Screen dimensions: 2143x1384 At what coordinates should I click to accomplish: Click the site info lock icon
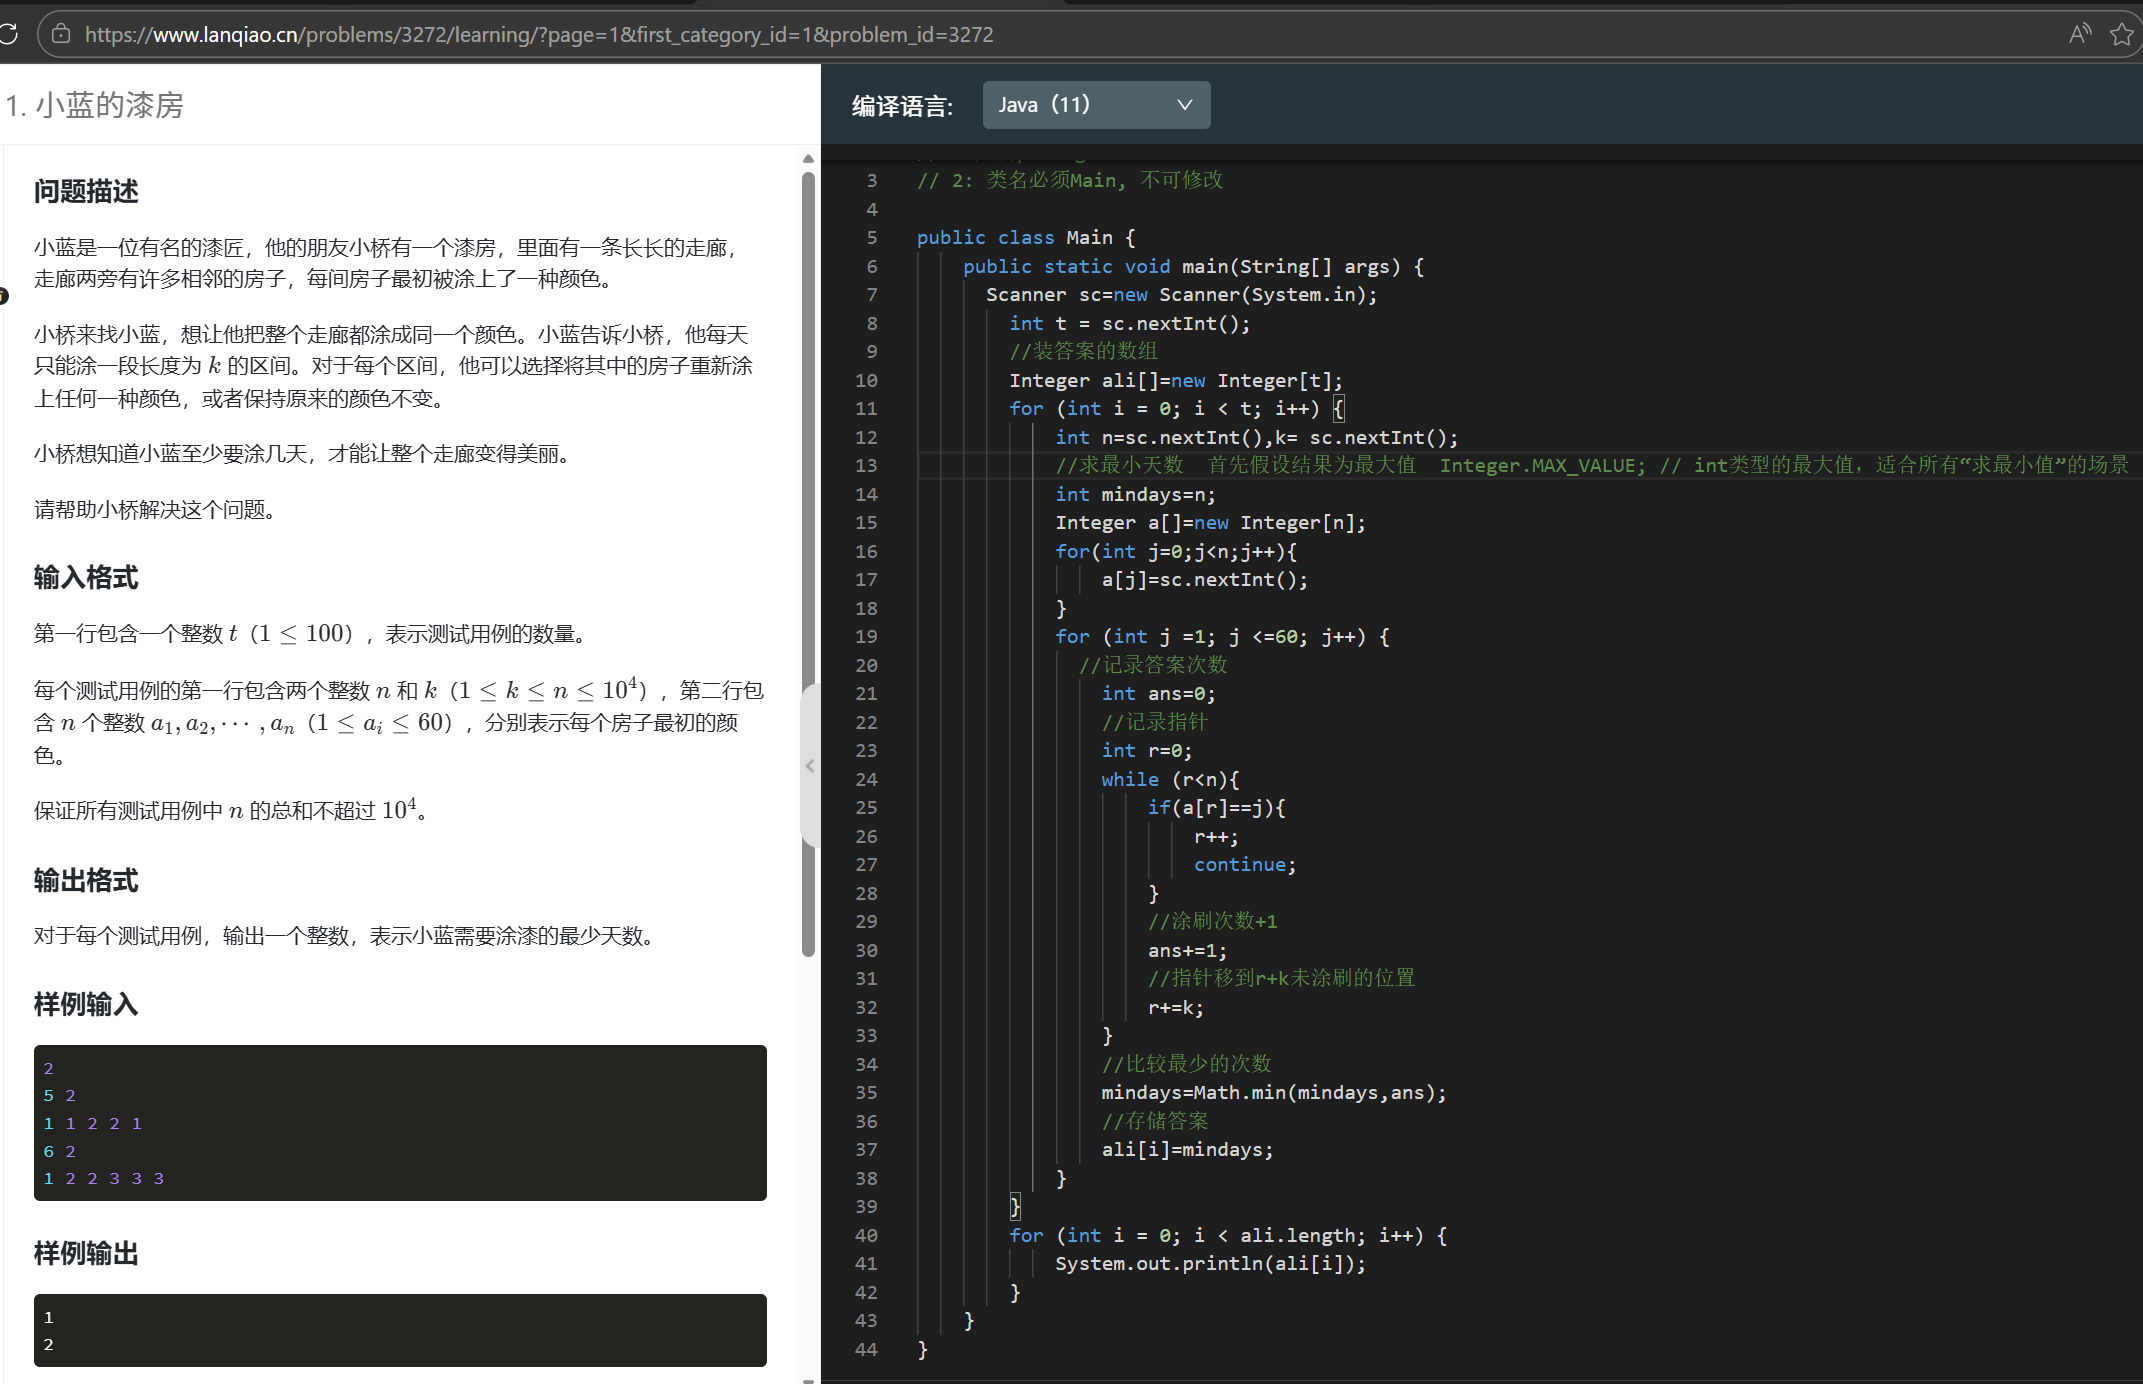click(x=61, y=34)
